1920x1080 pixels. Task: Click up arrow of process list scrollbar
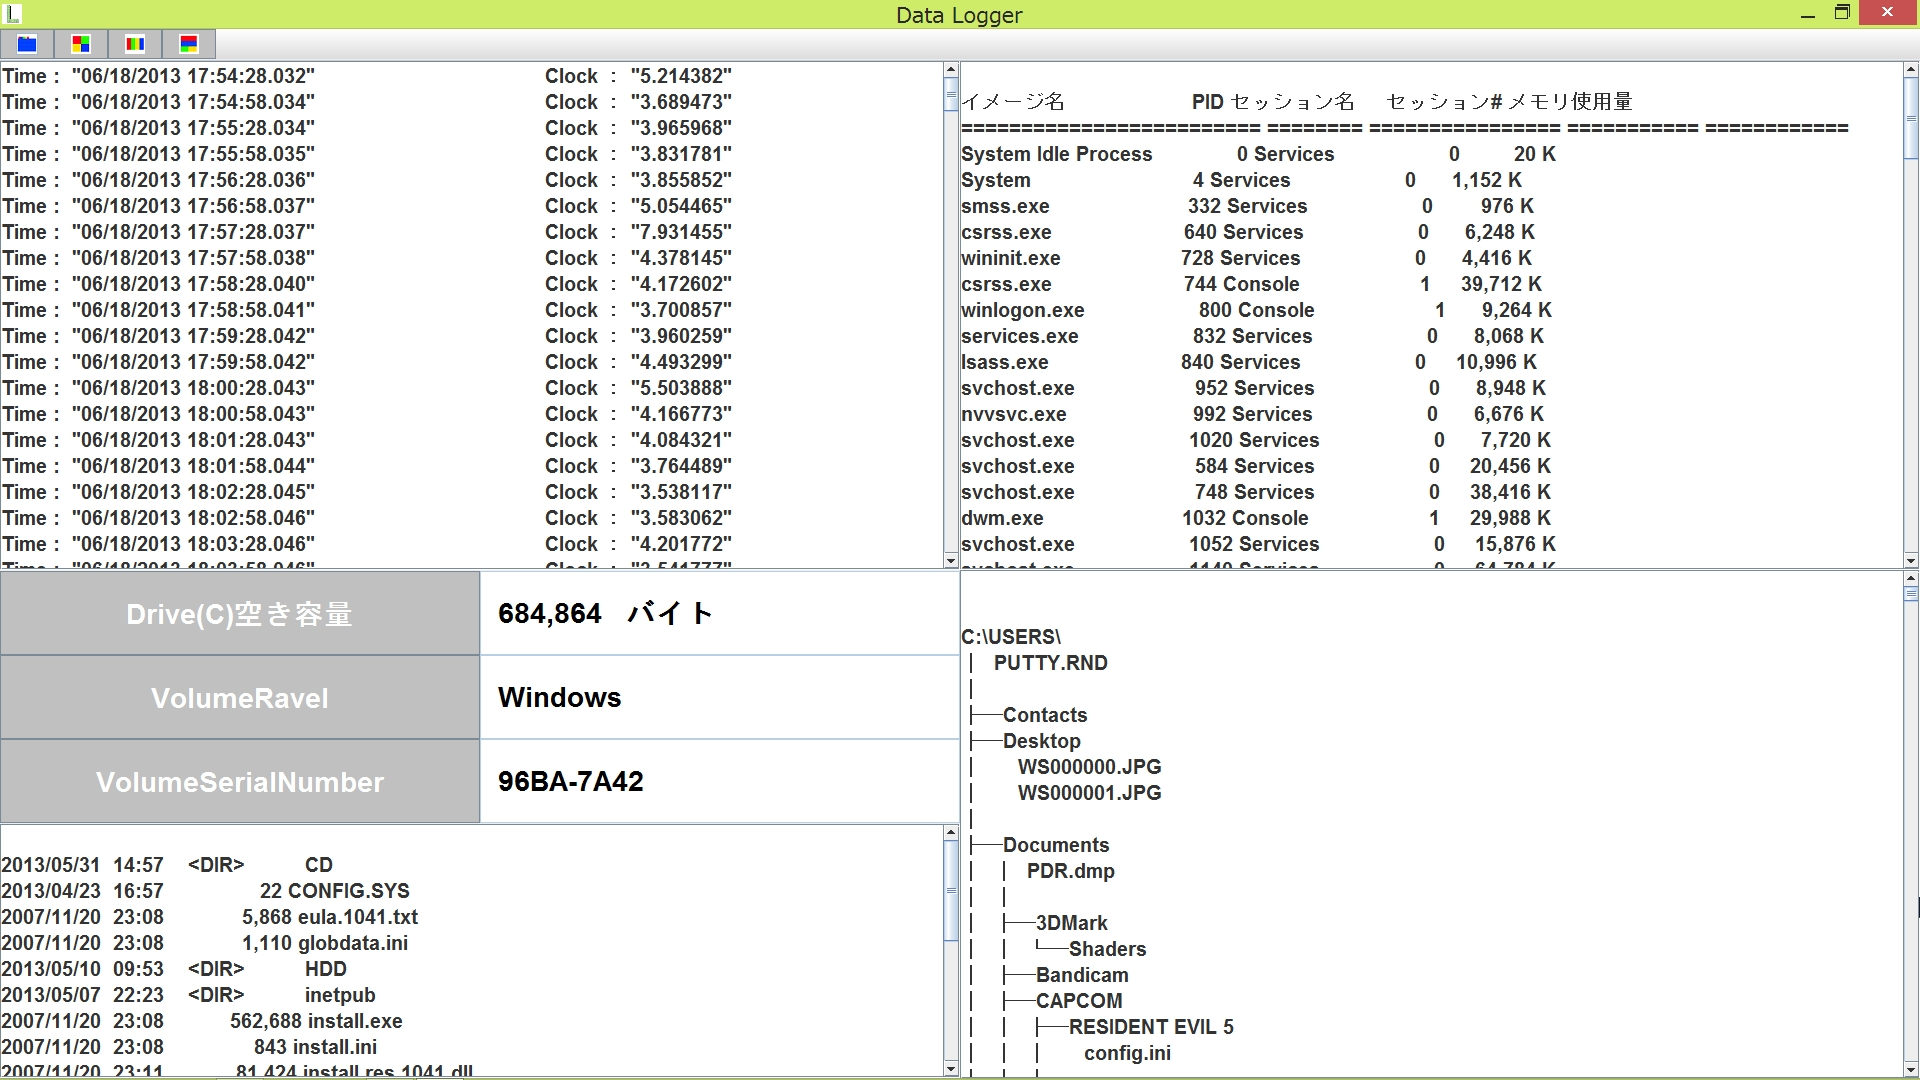[1911, 71]
